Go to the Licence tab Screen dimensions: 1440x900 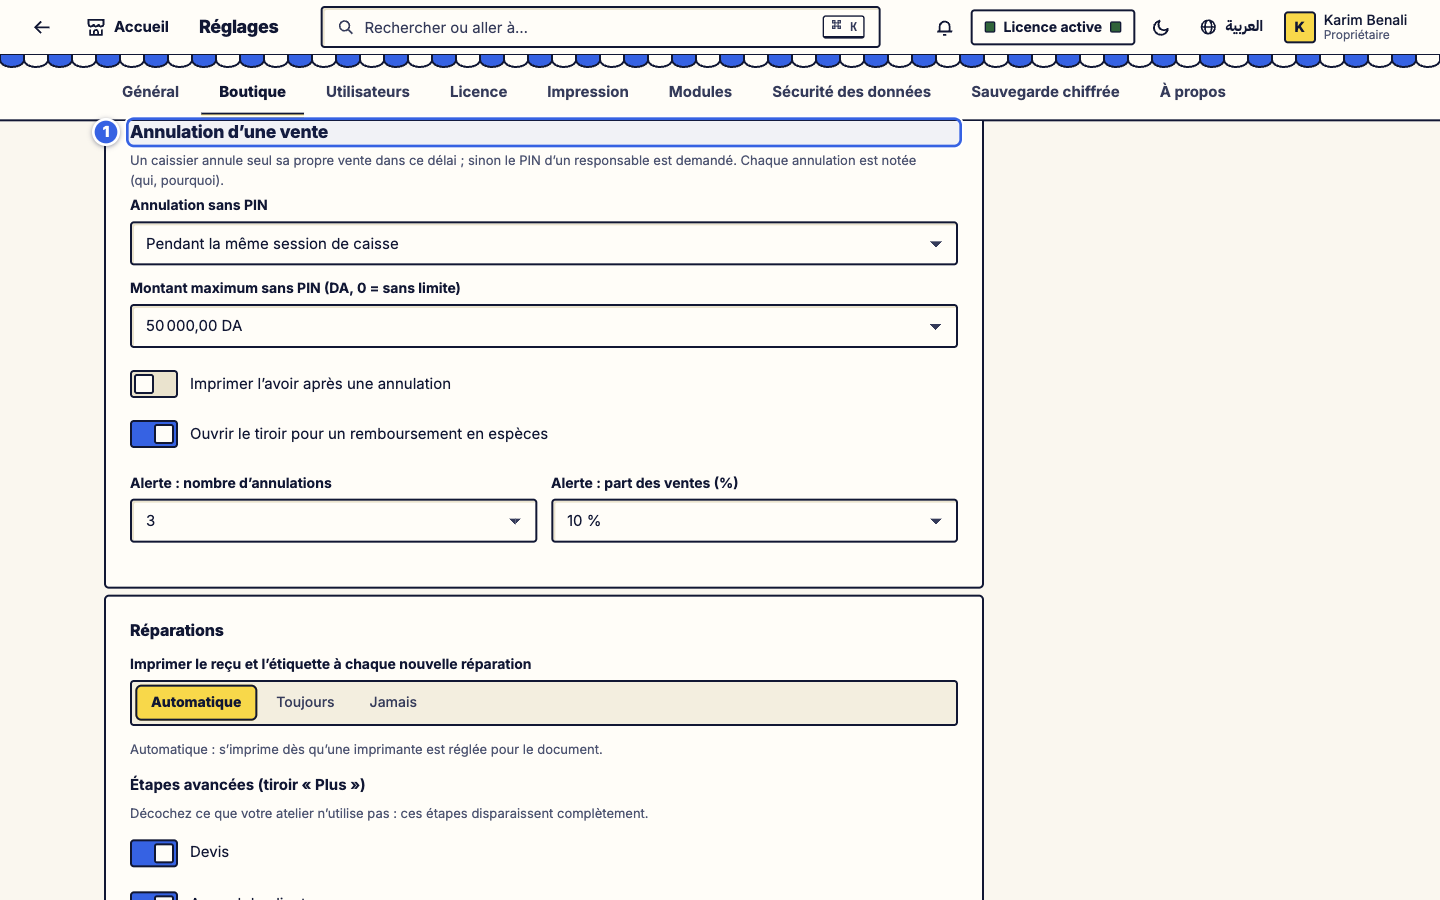478,92
